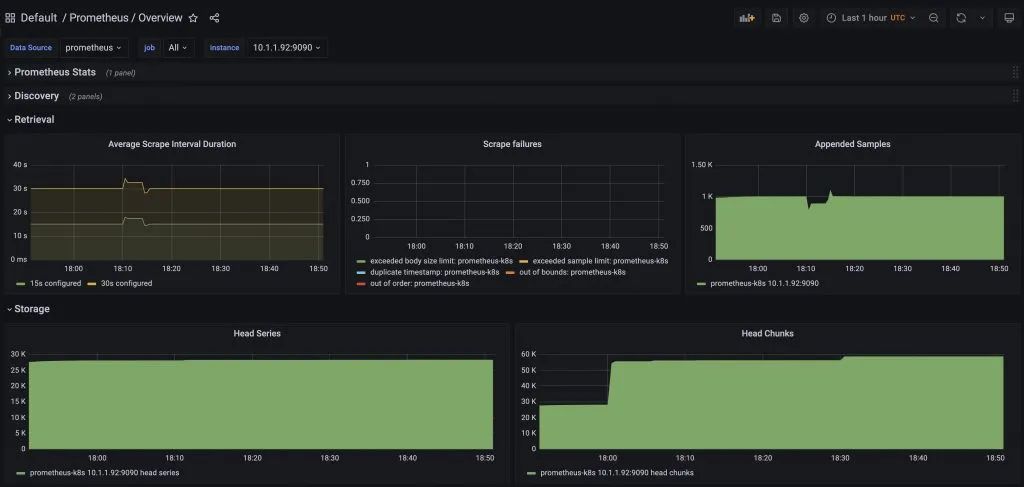Open refresh interval dropdown arrow

pos(982,18)
